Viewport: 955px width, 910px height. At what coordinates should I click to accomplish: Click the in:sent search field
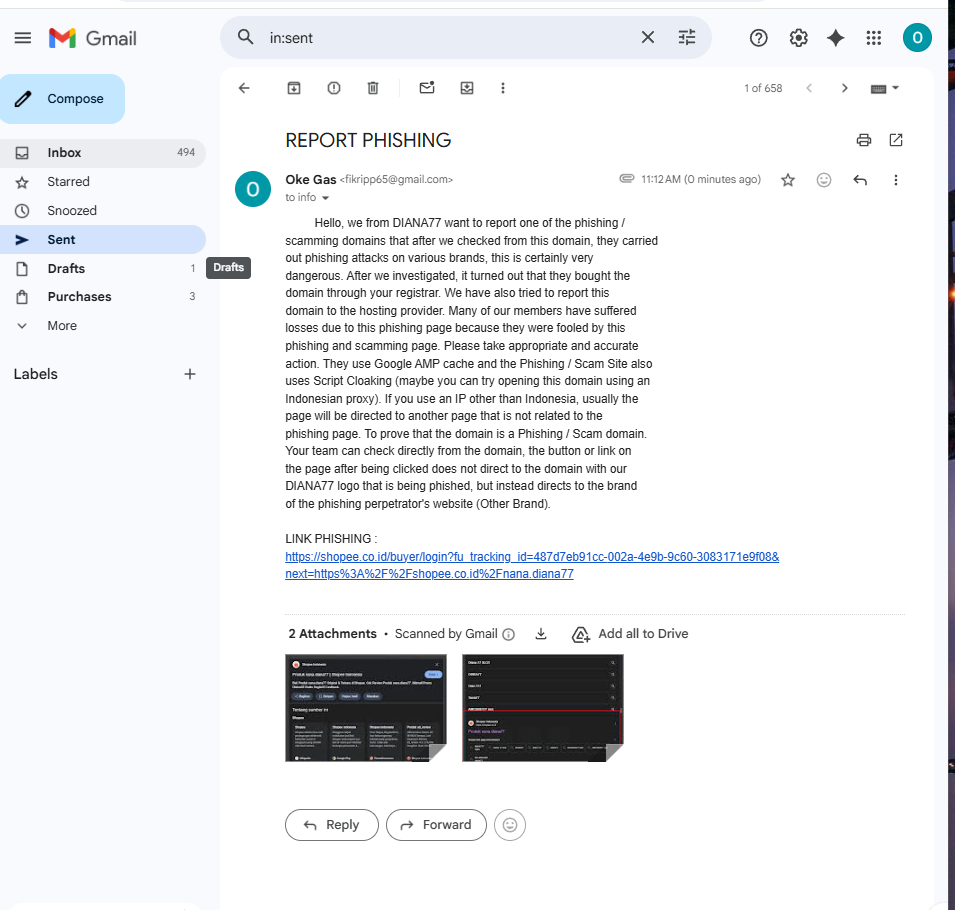[x=451, y=38]
